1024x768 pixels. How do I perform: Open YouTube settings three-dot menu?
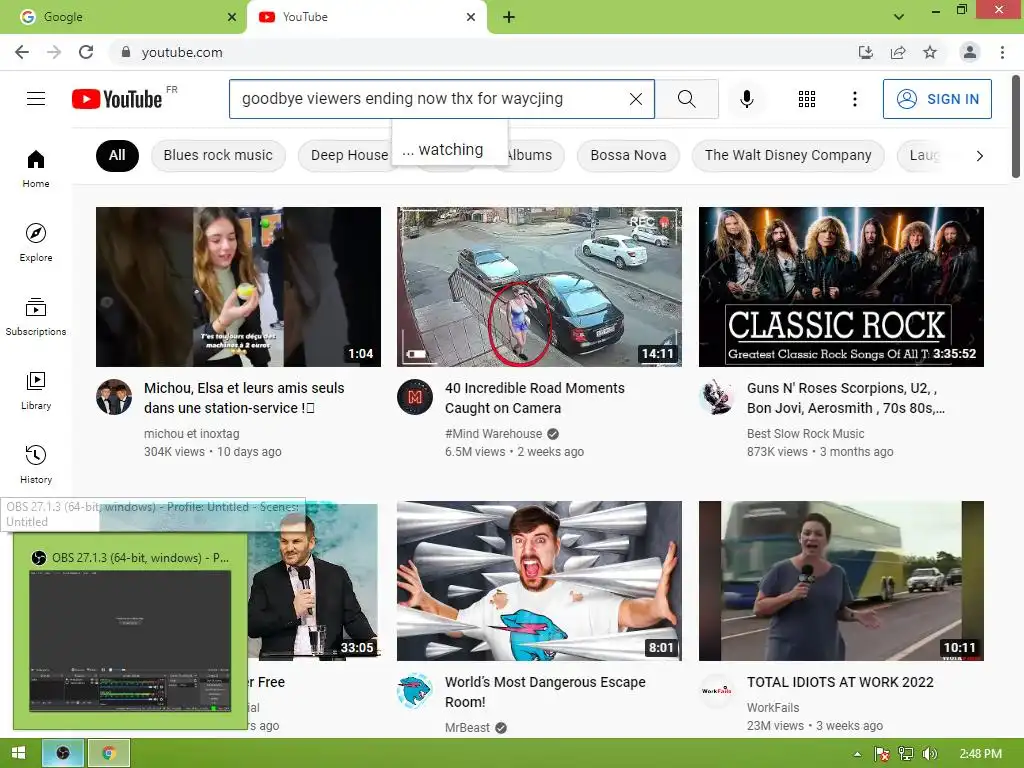[854, 99]
